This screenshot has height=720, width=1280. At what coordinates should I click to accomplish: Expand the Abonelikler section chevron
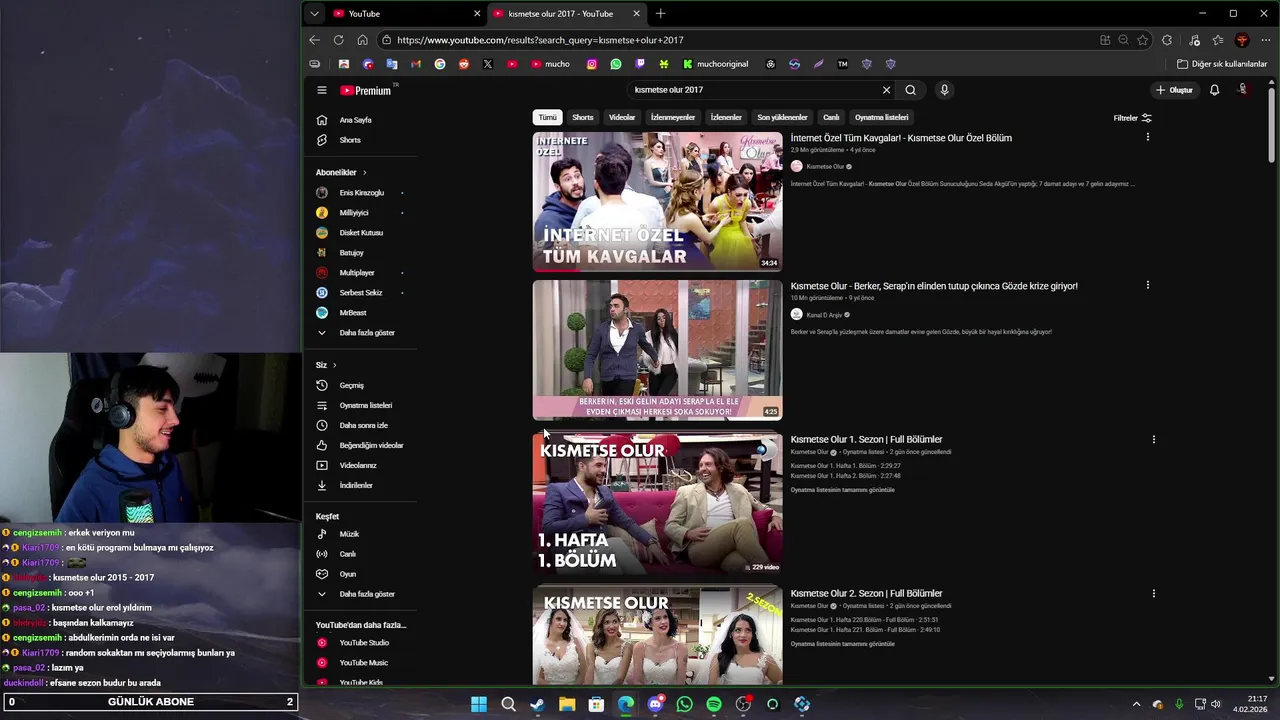pyautogui.click(x=364, y=173)
